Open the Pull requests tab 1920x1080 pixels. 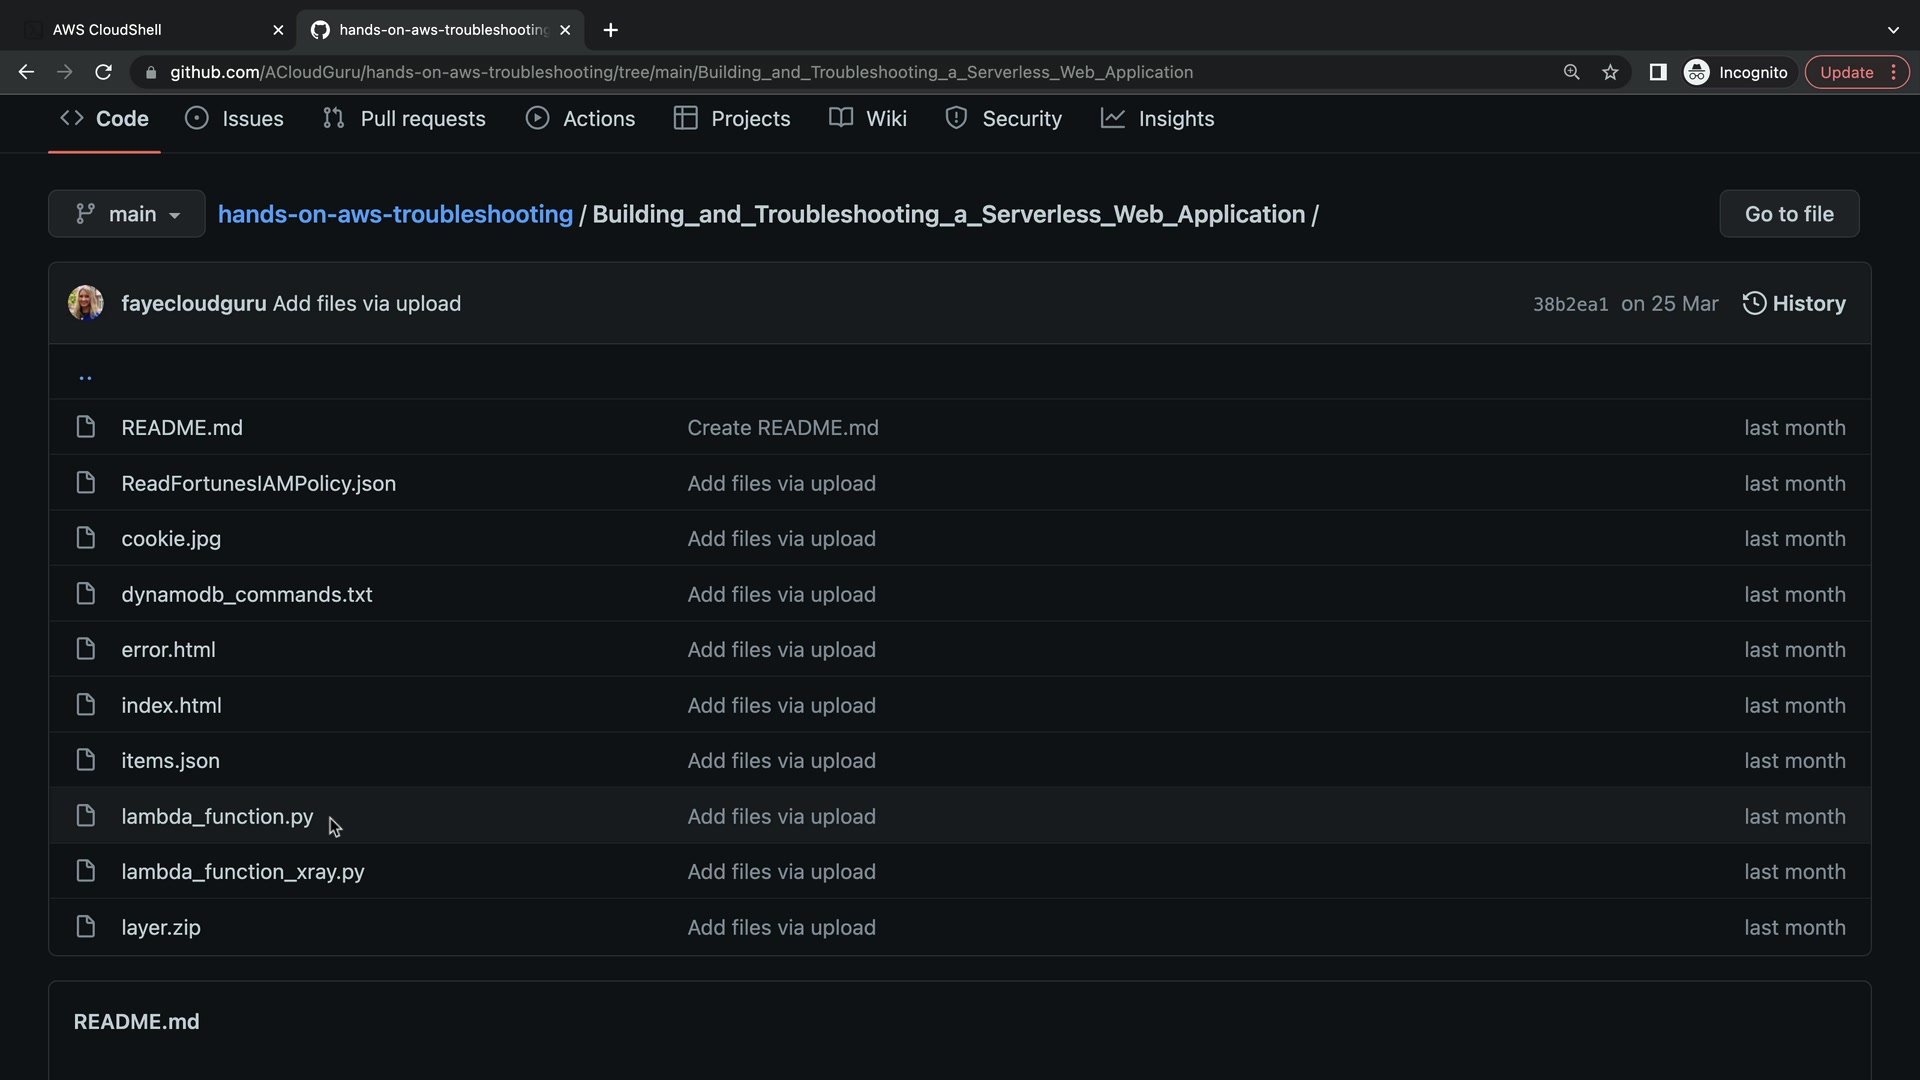404,118
